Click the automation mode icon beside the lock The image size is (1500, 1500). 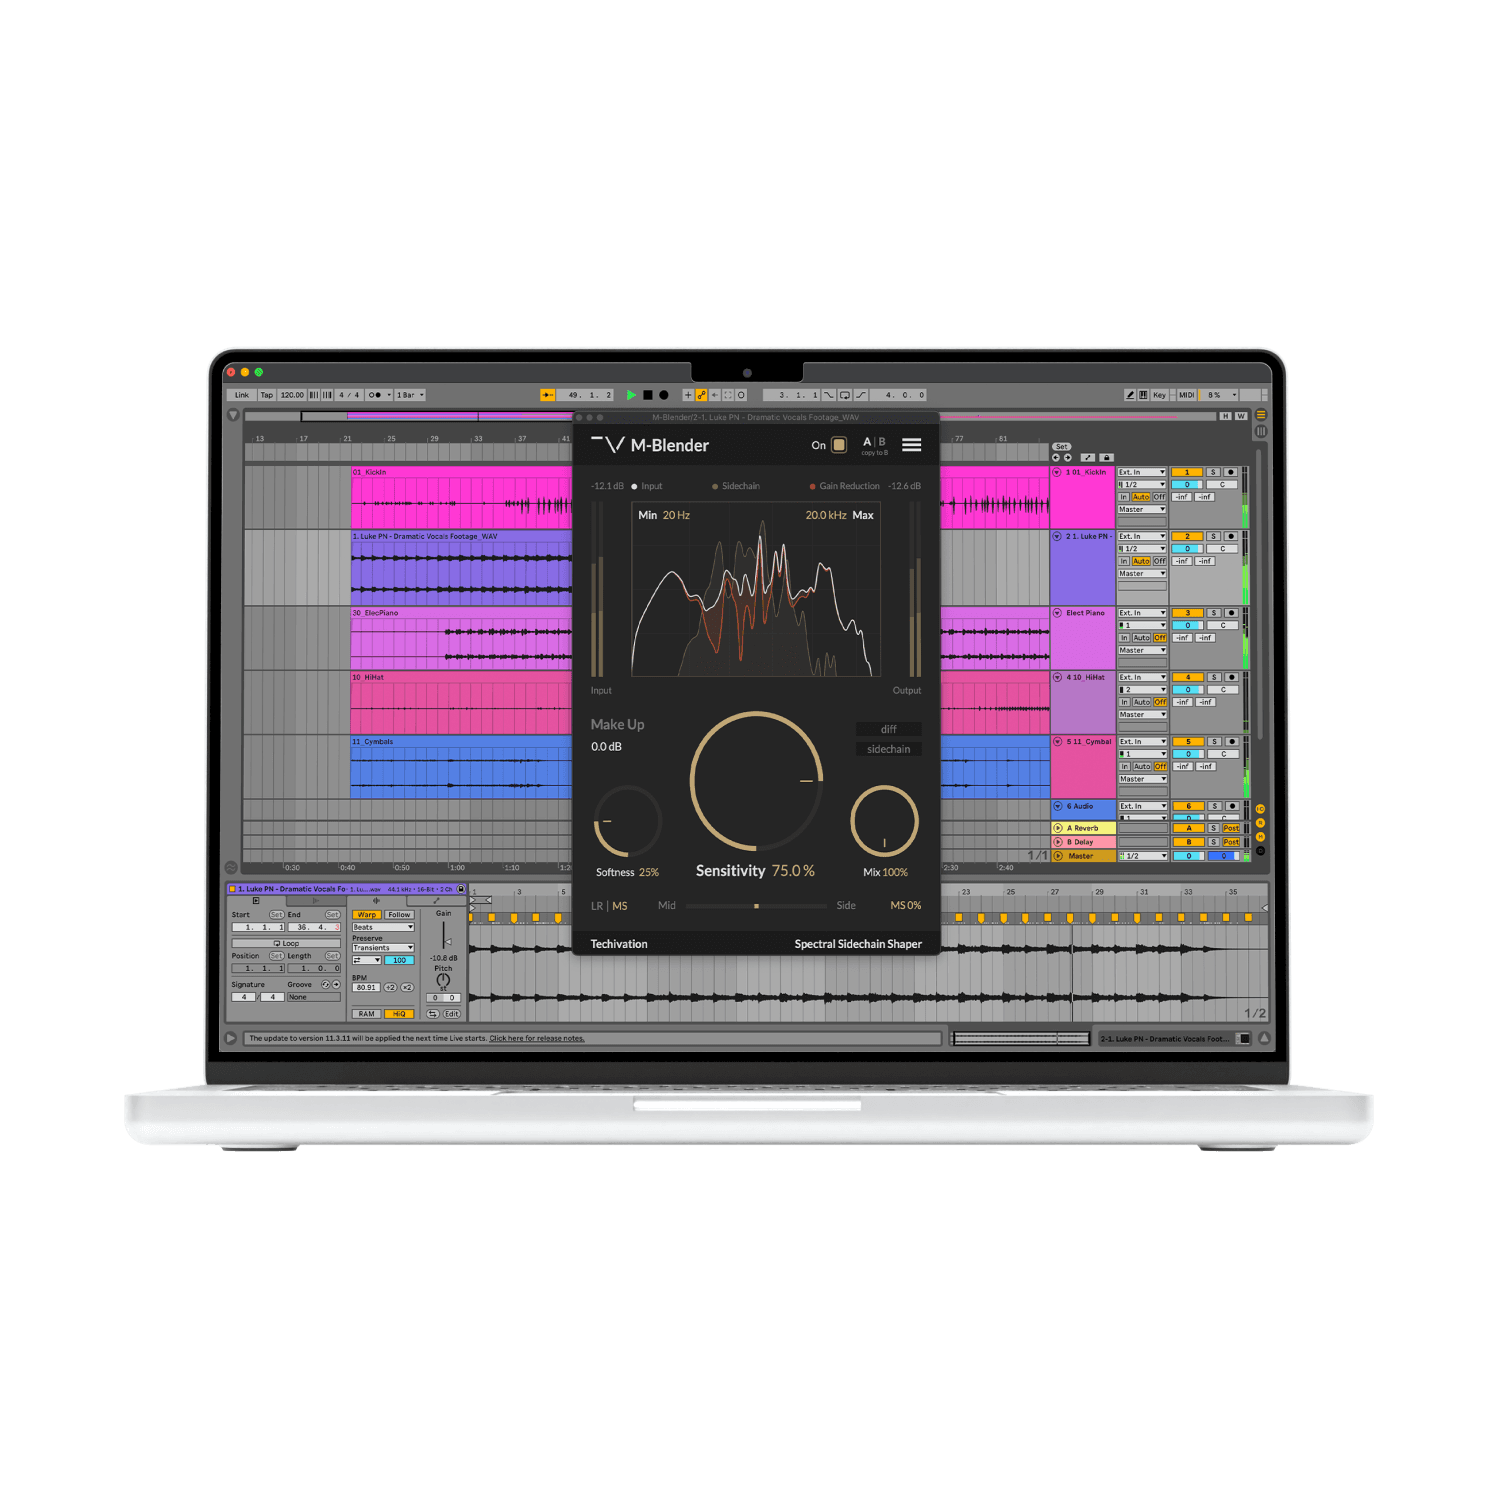click(x=1087, y=457)
